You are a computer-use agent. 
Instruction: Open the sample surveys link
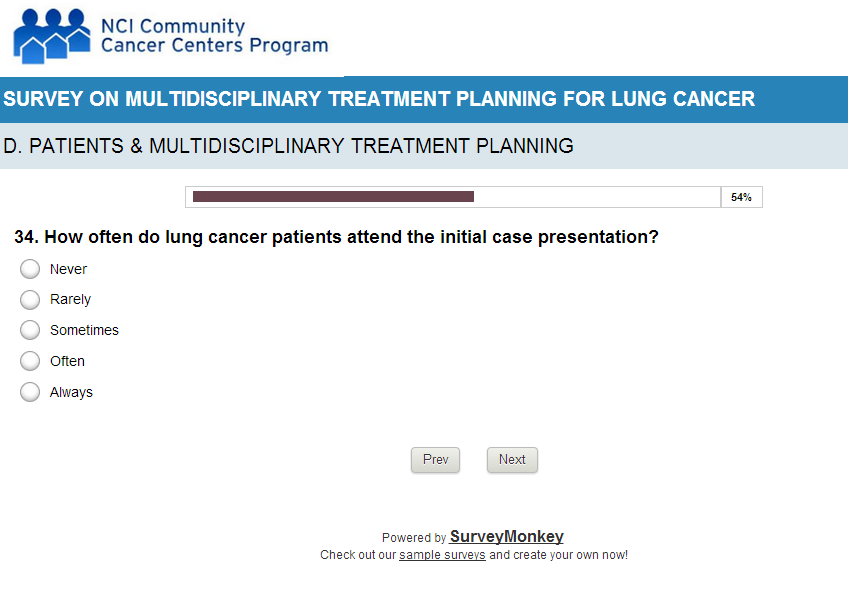[442, 555]
